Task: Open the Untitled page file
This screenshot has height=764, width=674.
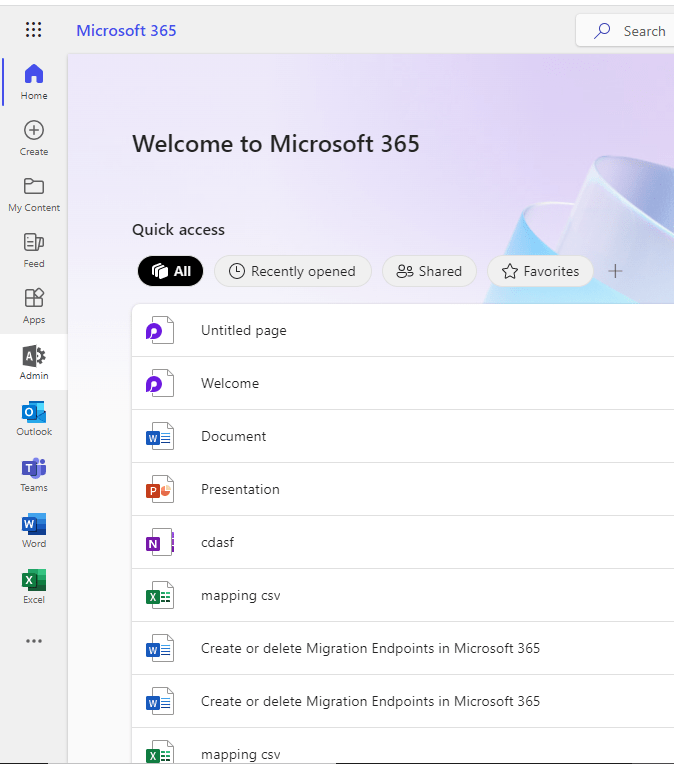Action: (x=403, y=330)
